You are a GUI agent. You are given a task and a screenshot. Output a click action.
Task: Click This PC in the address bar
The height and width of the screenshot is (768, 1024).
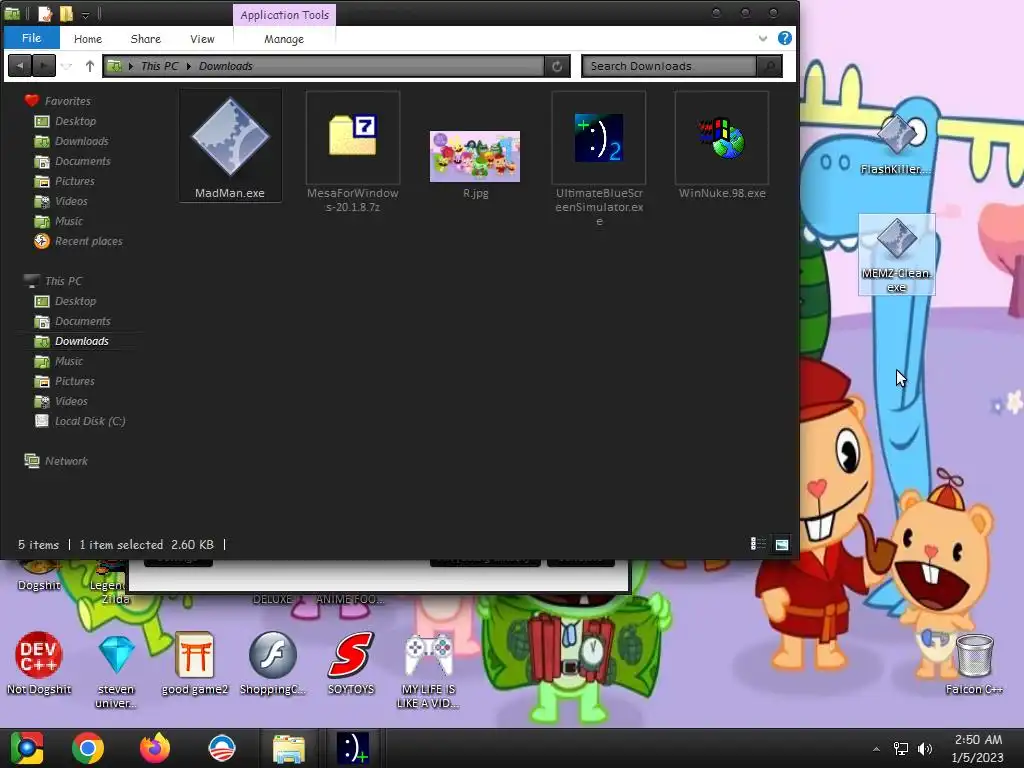[x=159, y=66]
